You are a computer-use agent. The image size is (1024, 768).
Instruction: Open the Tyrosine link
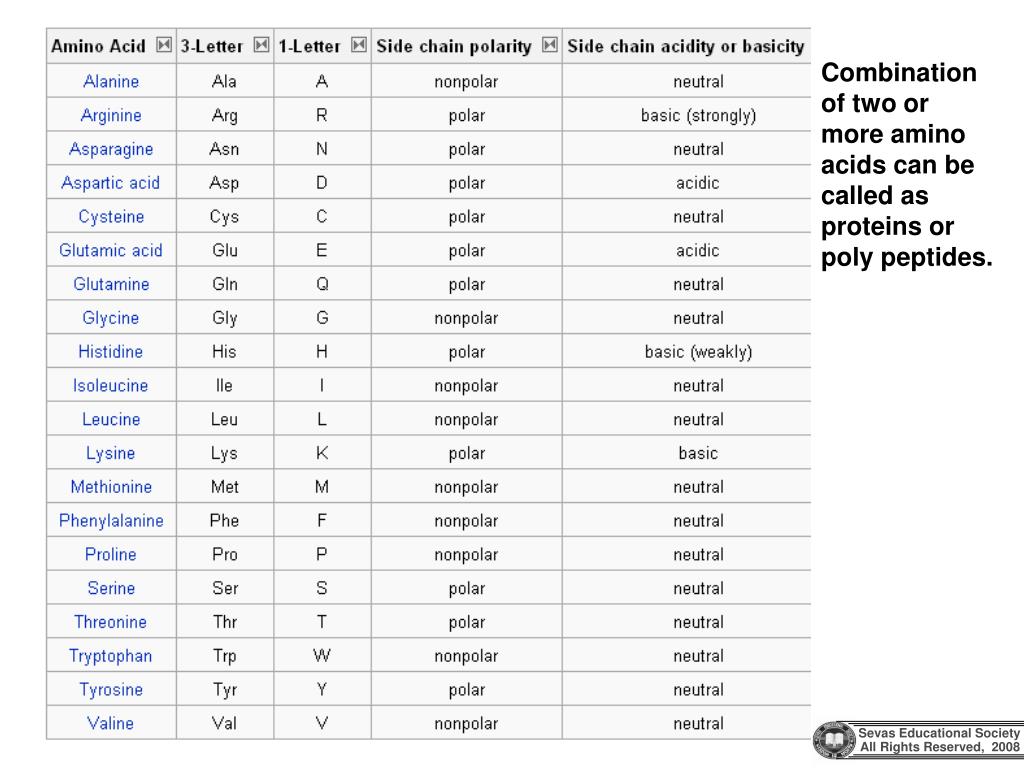click(110, 690)
